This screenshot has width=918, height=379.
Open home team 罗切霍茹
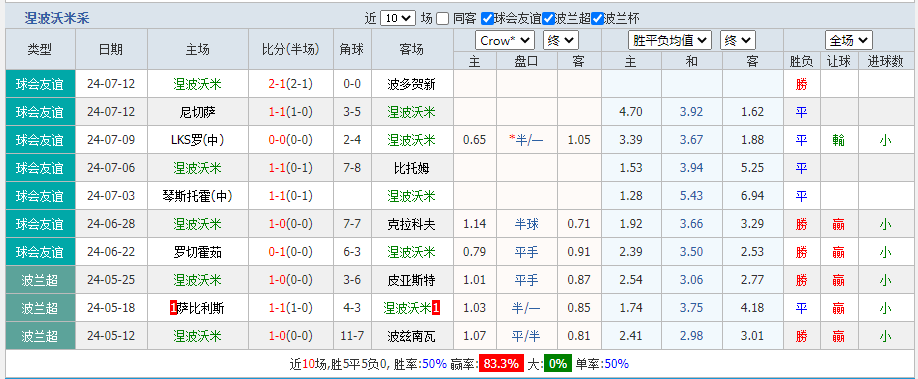(197, 252)
